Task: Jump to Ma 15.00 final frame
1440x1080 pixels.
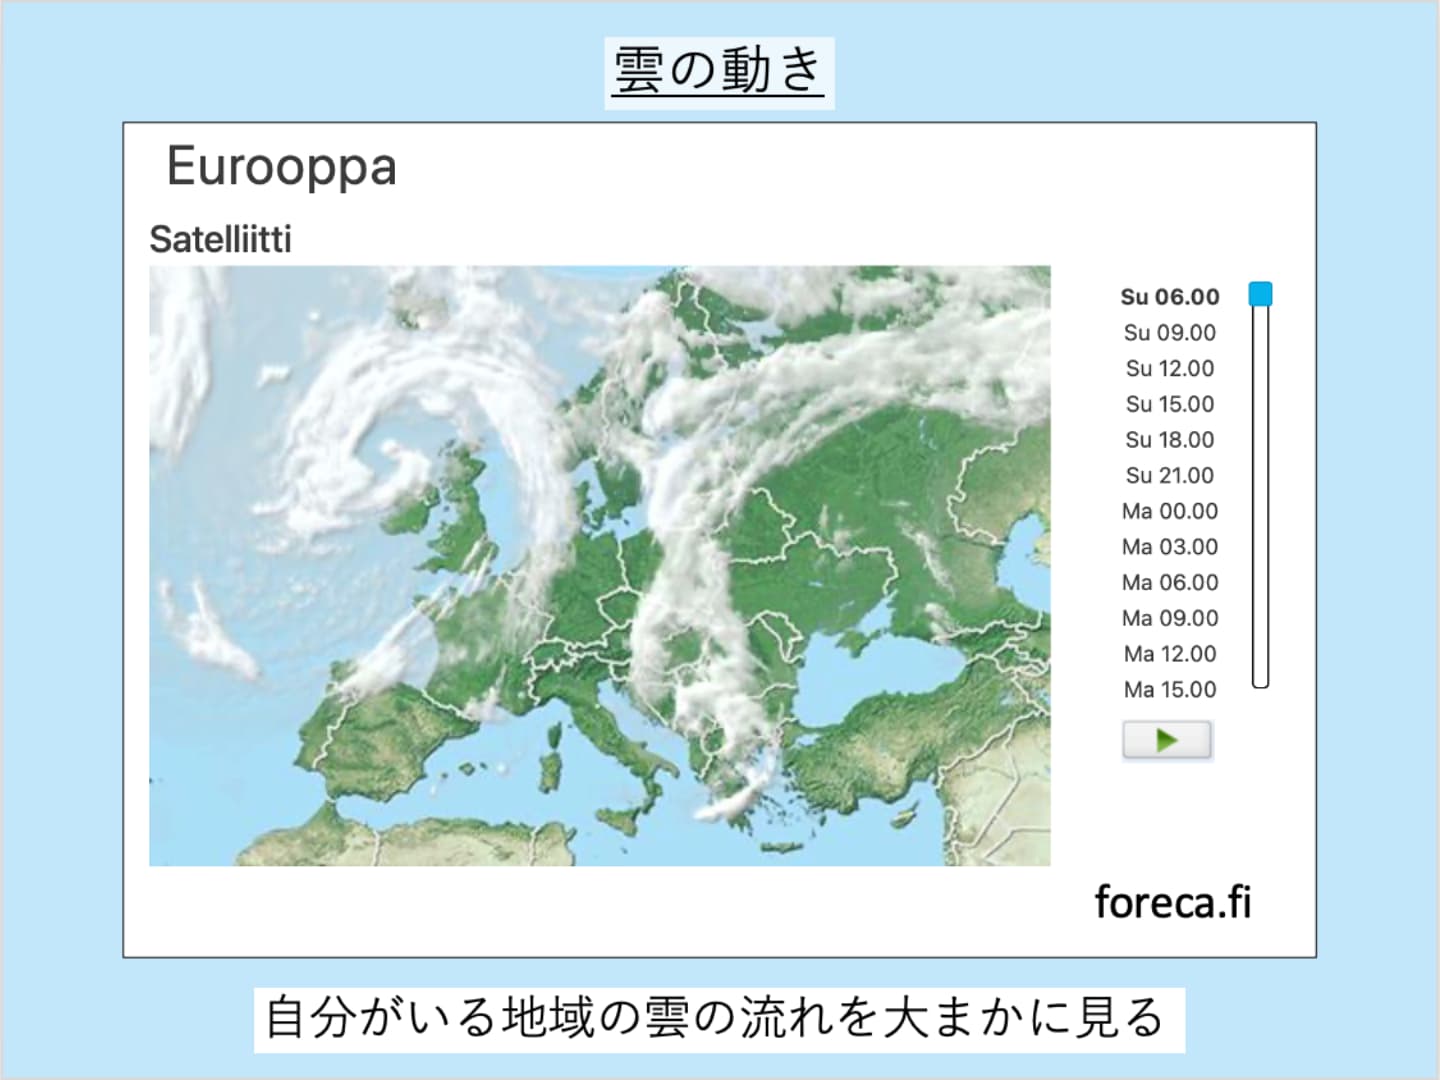Action: pos(1169,690)
